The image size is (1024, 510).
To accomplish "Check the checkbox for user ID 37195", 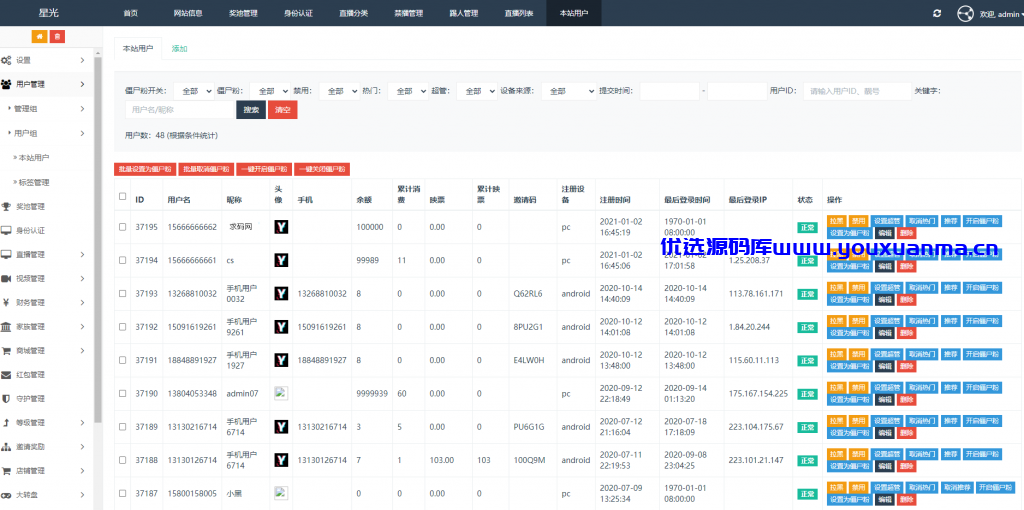I will [123, 227].
